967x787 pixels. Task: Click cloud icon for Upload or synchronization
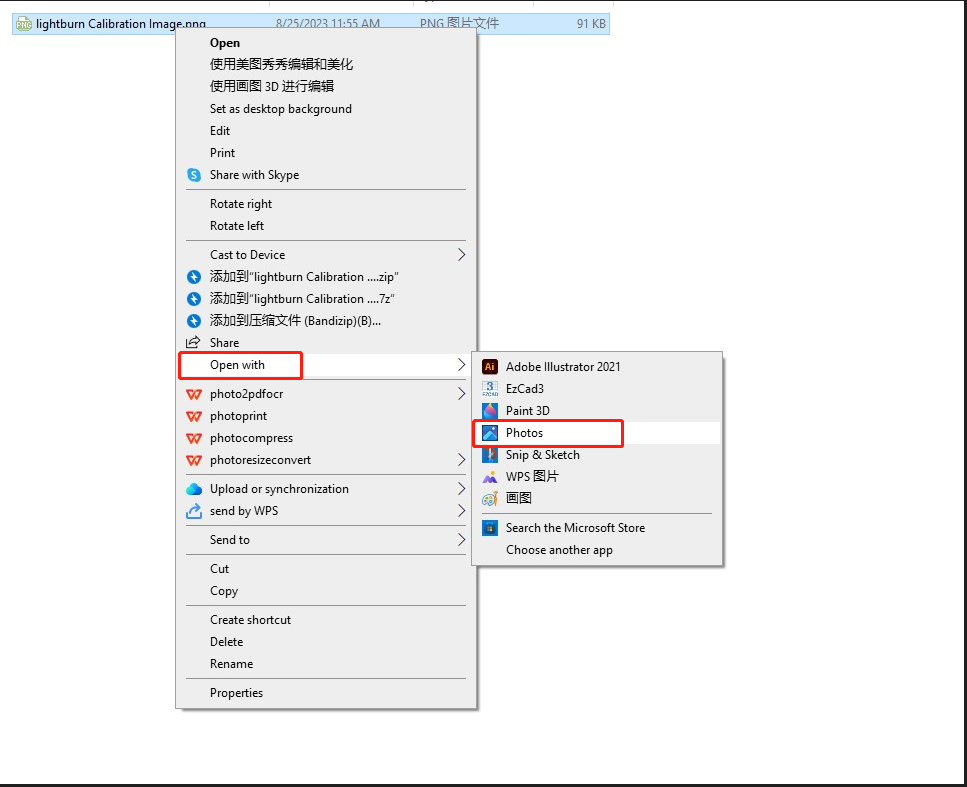194,489
